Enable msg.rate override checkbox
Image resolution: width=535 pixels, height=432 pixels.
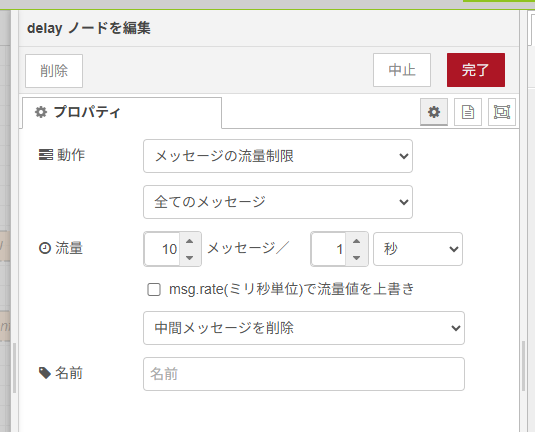coord(154,289)
